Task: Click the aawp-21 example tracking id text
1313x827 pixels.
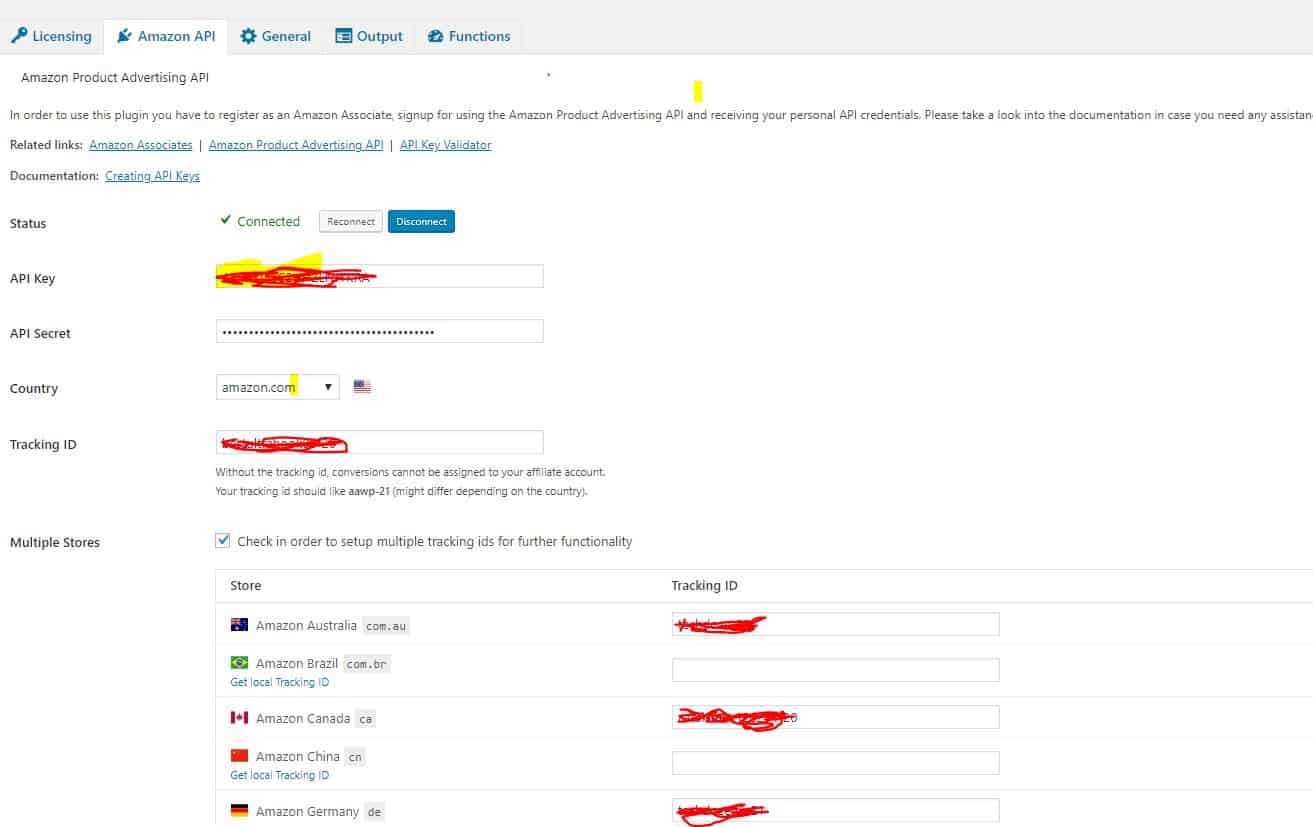Action: [x=367, y=492]
